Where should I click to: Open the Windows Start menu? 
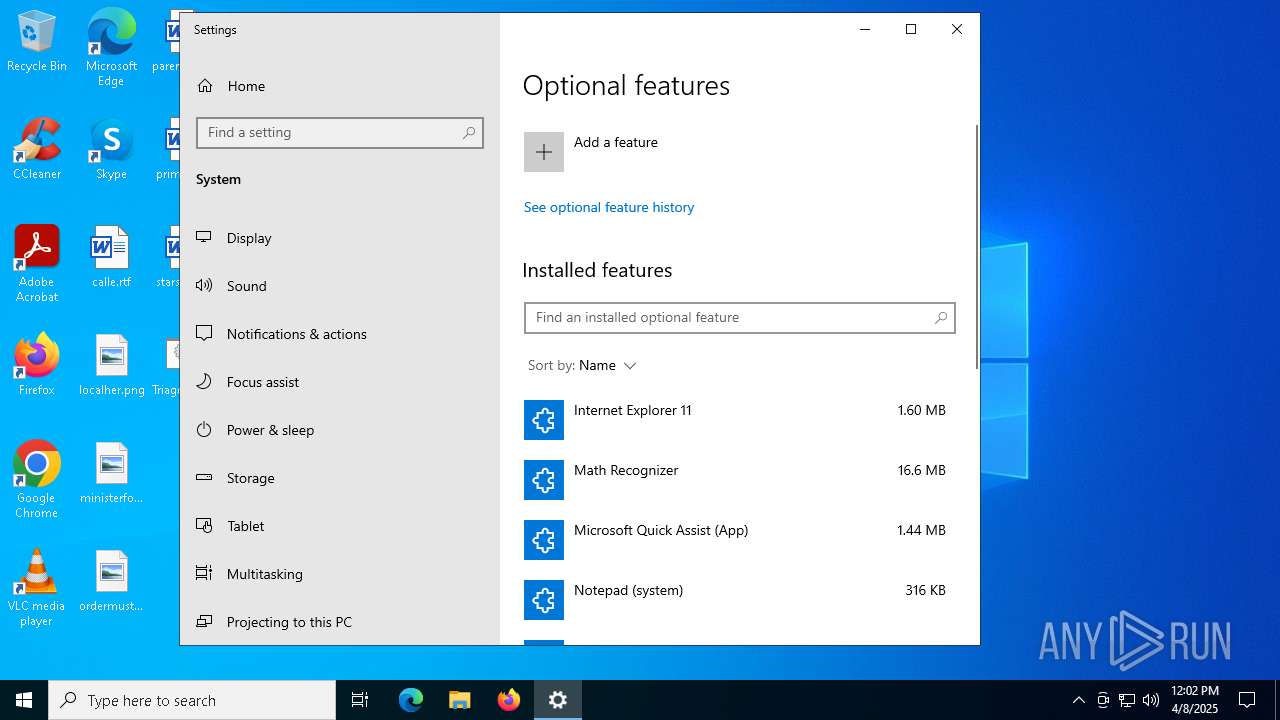[24, 700]
